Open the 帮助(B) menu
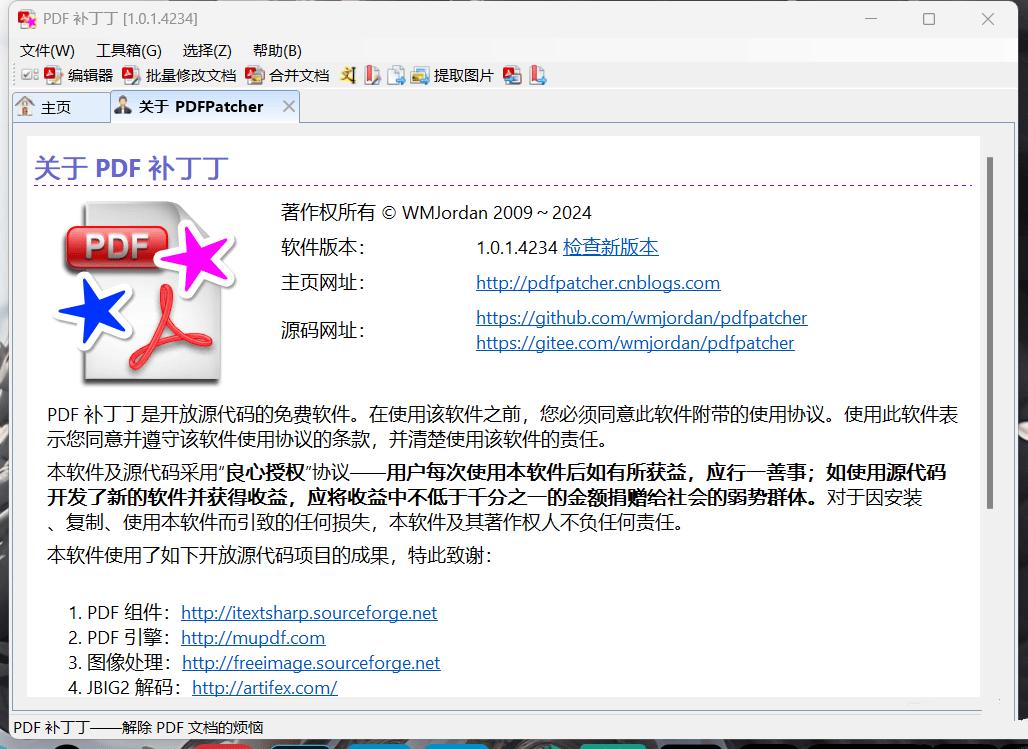The width and height of the screenshot is (1028, 749). [277, 50]
